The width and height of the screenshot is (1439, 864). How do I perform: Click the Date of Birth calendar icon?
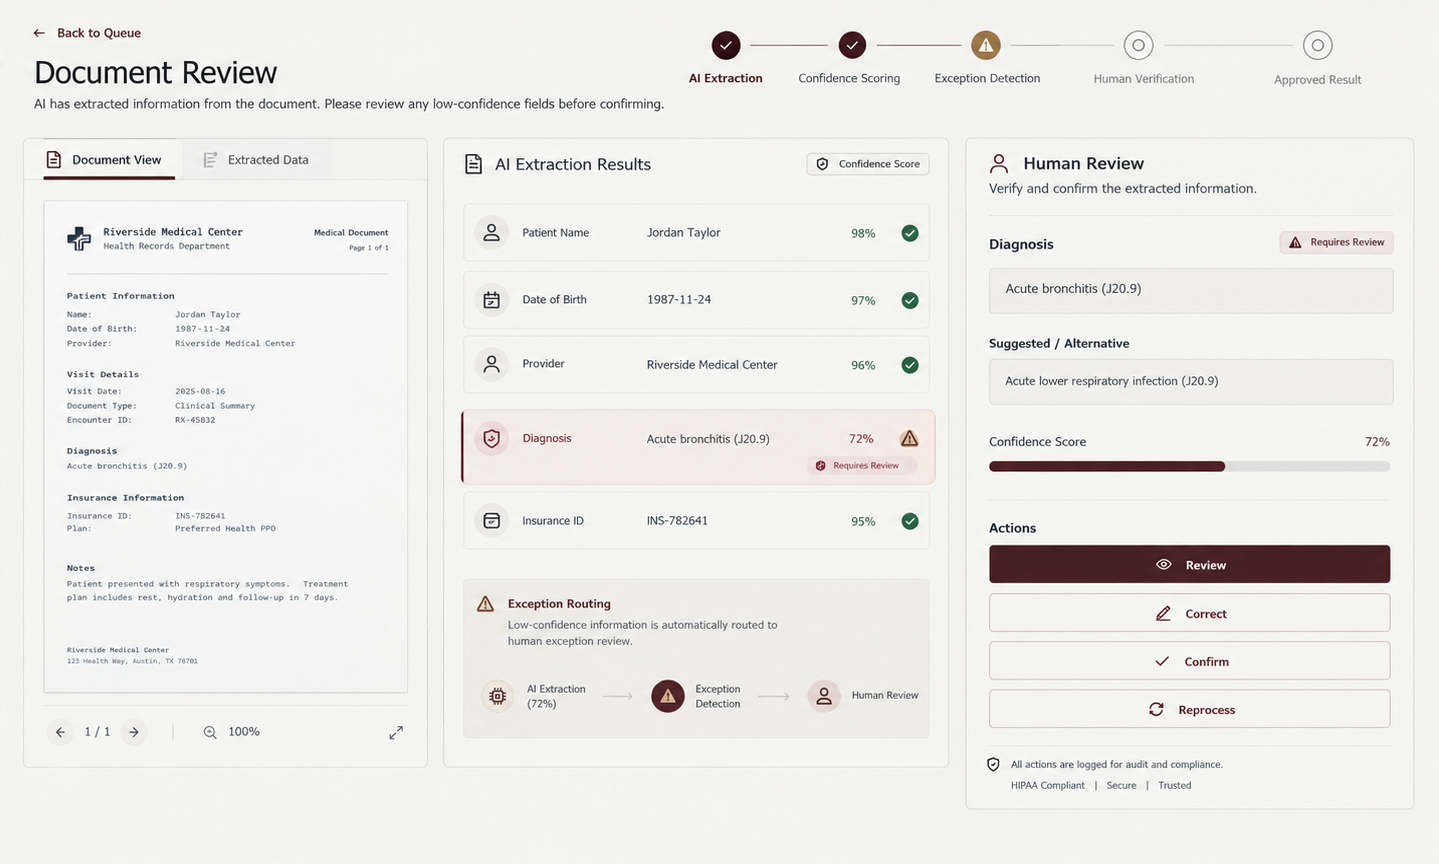(491, 300)
